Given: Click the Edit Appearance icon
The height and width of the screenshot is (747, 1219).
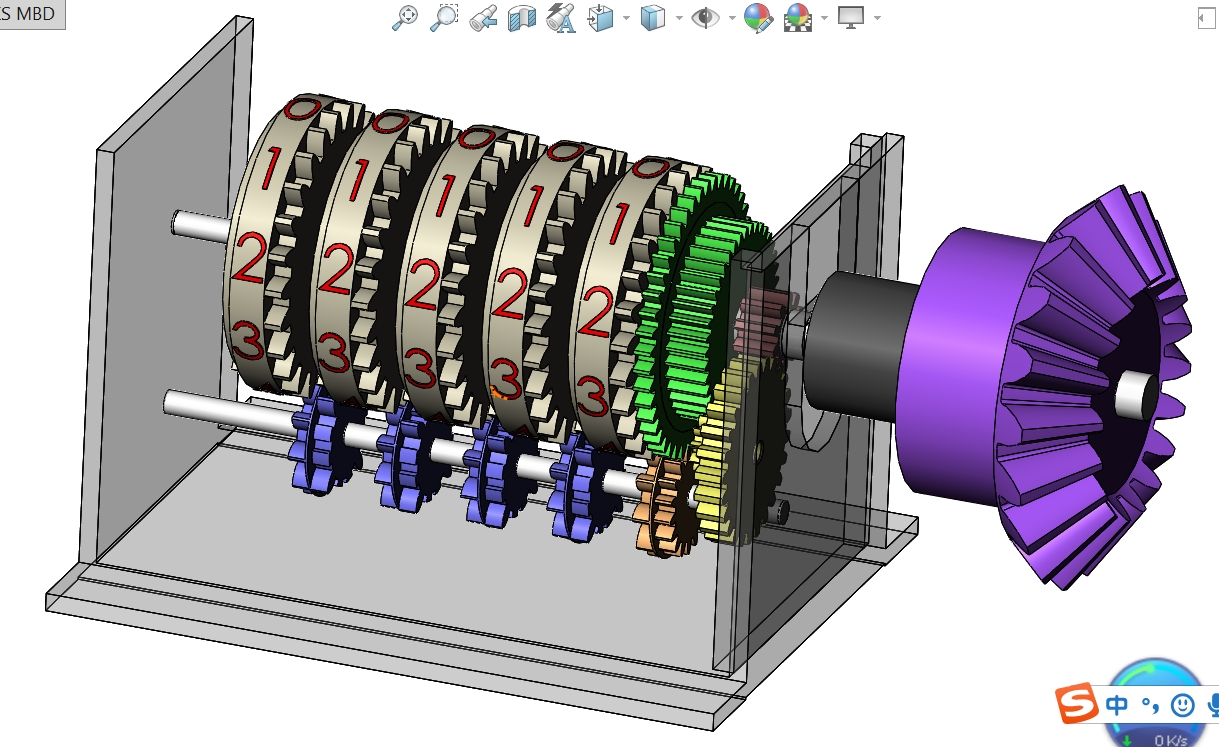Looking at the screenshot, I should [759, 17].
